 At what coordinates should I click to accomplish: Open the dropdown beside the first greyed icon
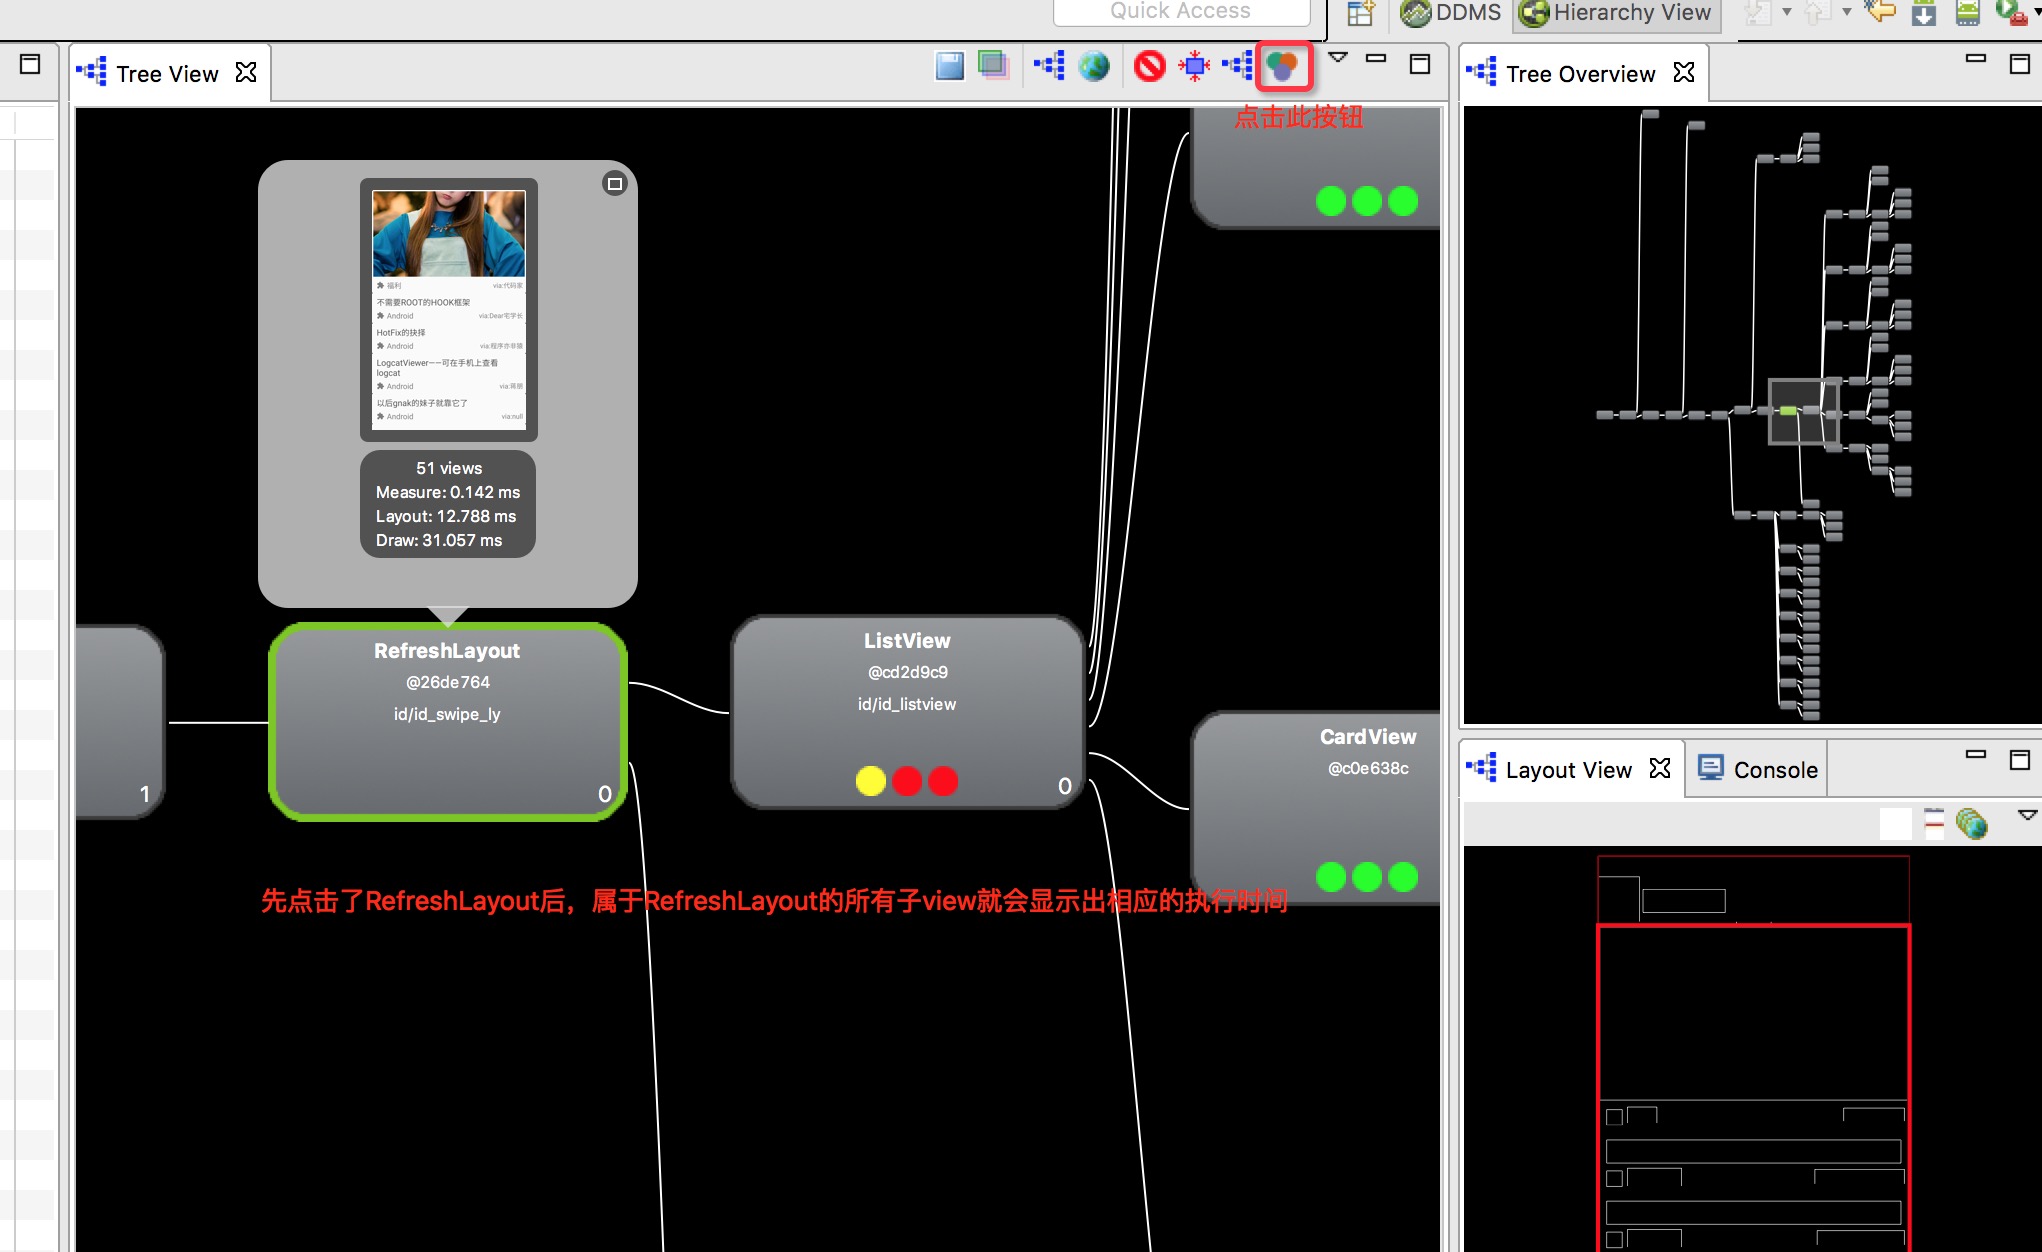point(1787,12)
